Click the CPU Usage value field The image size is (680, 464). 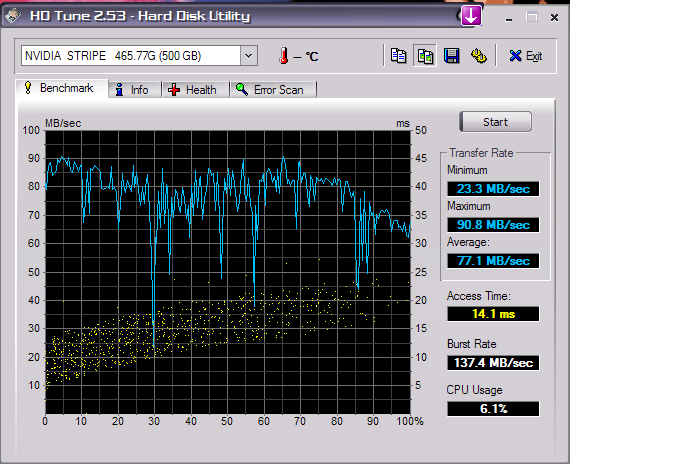(x=492, y=409)
